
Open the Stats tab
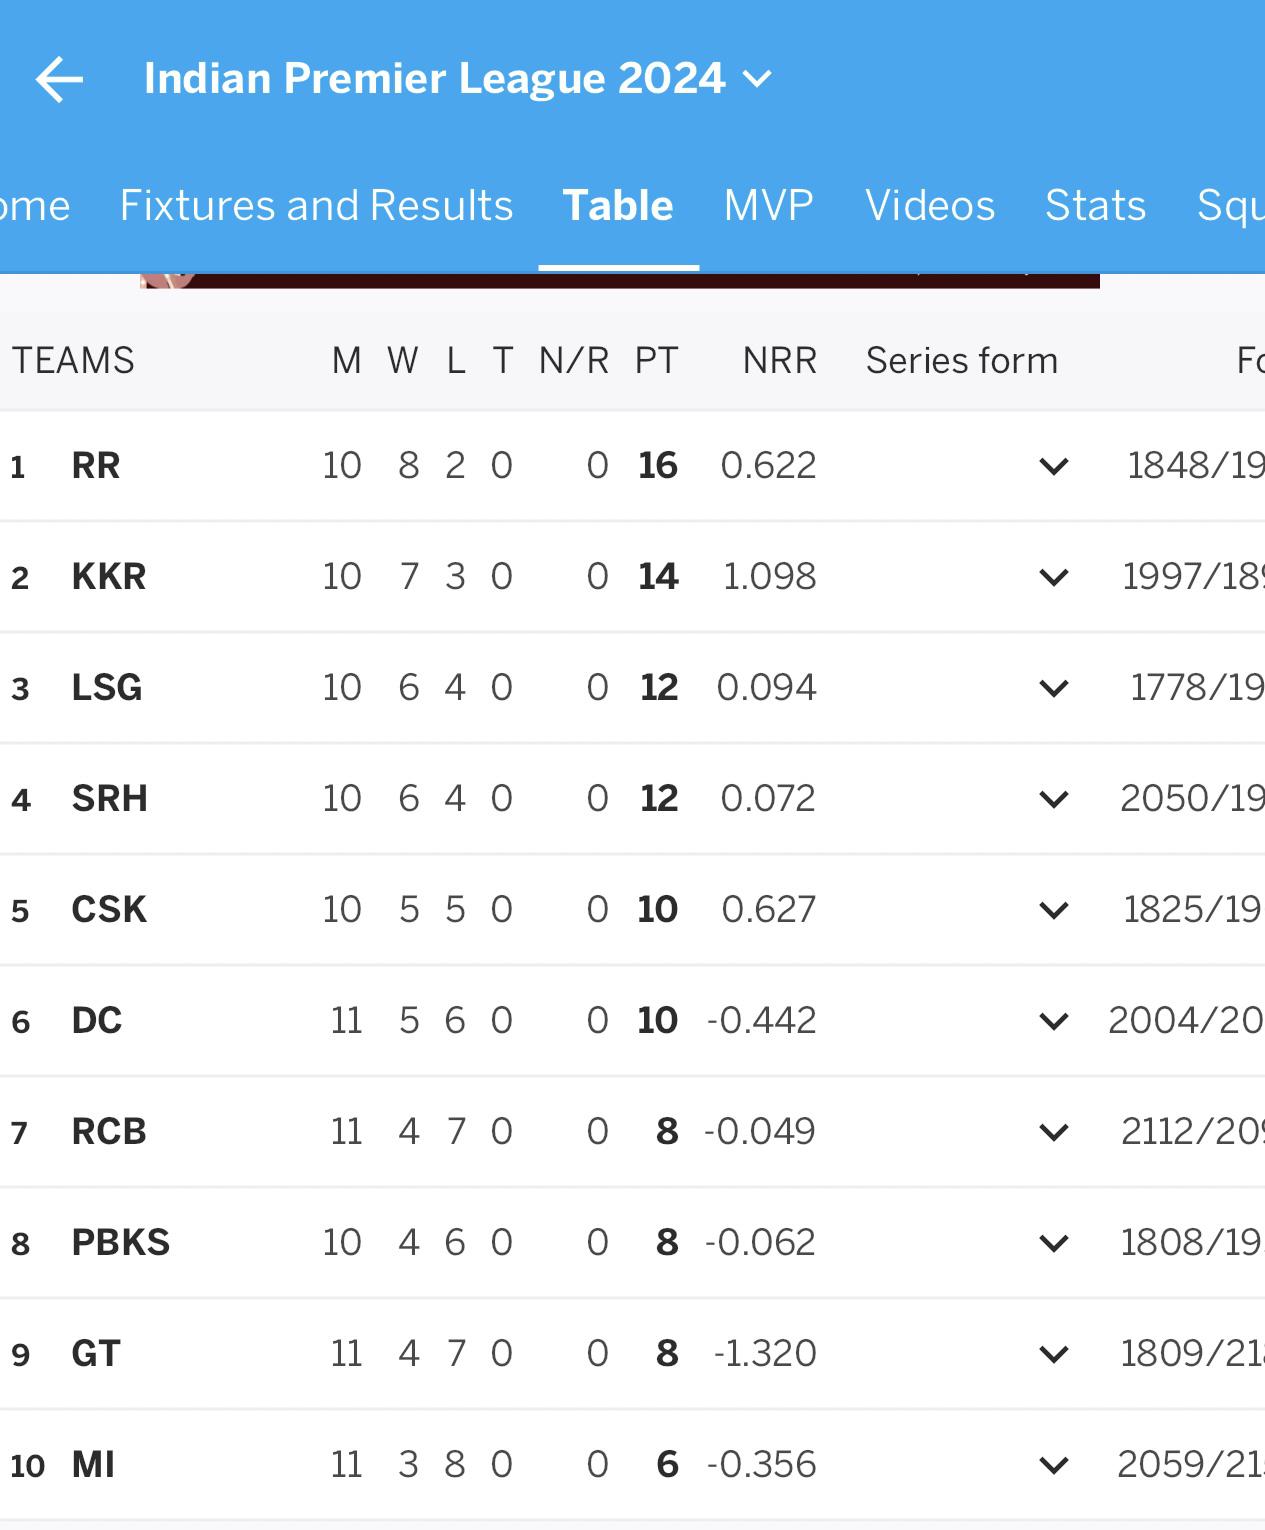(x=1095, y=205)
